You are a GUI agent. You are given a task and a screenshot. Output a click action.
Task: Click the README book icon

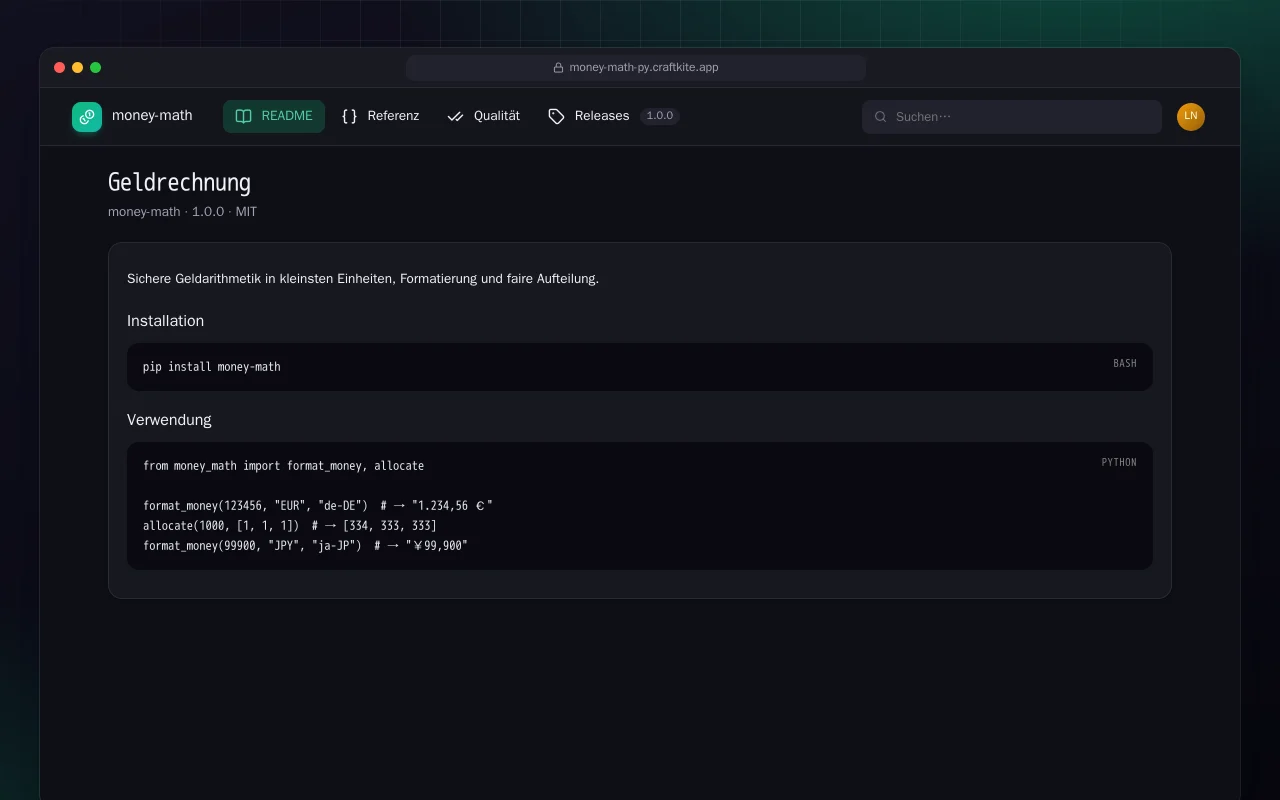[x=243, y=116]
